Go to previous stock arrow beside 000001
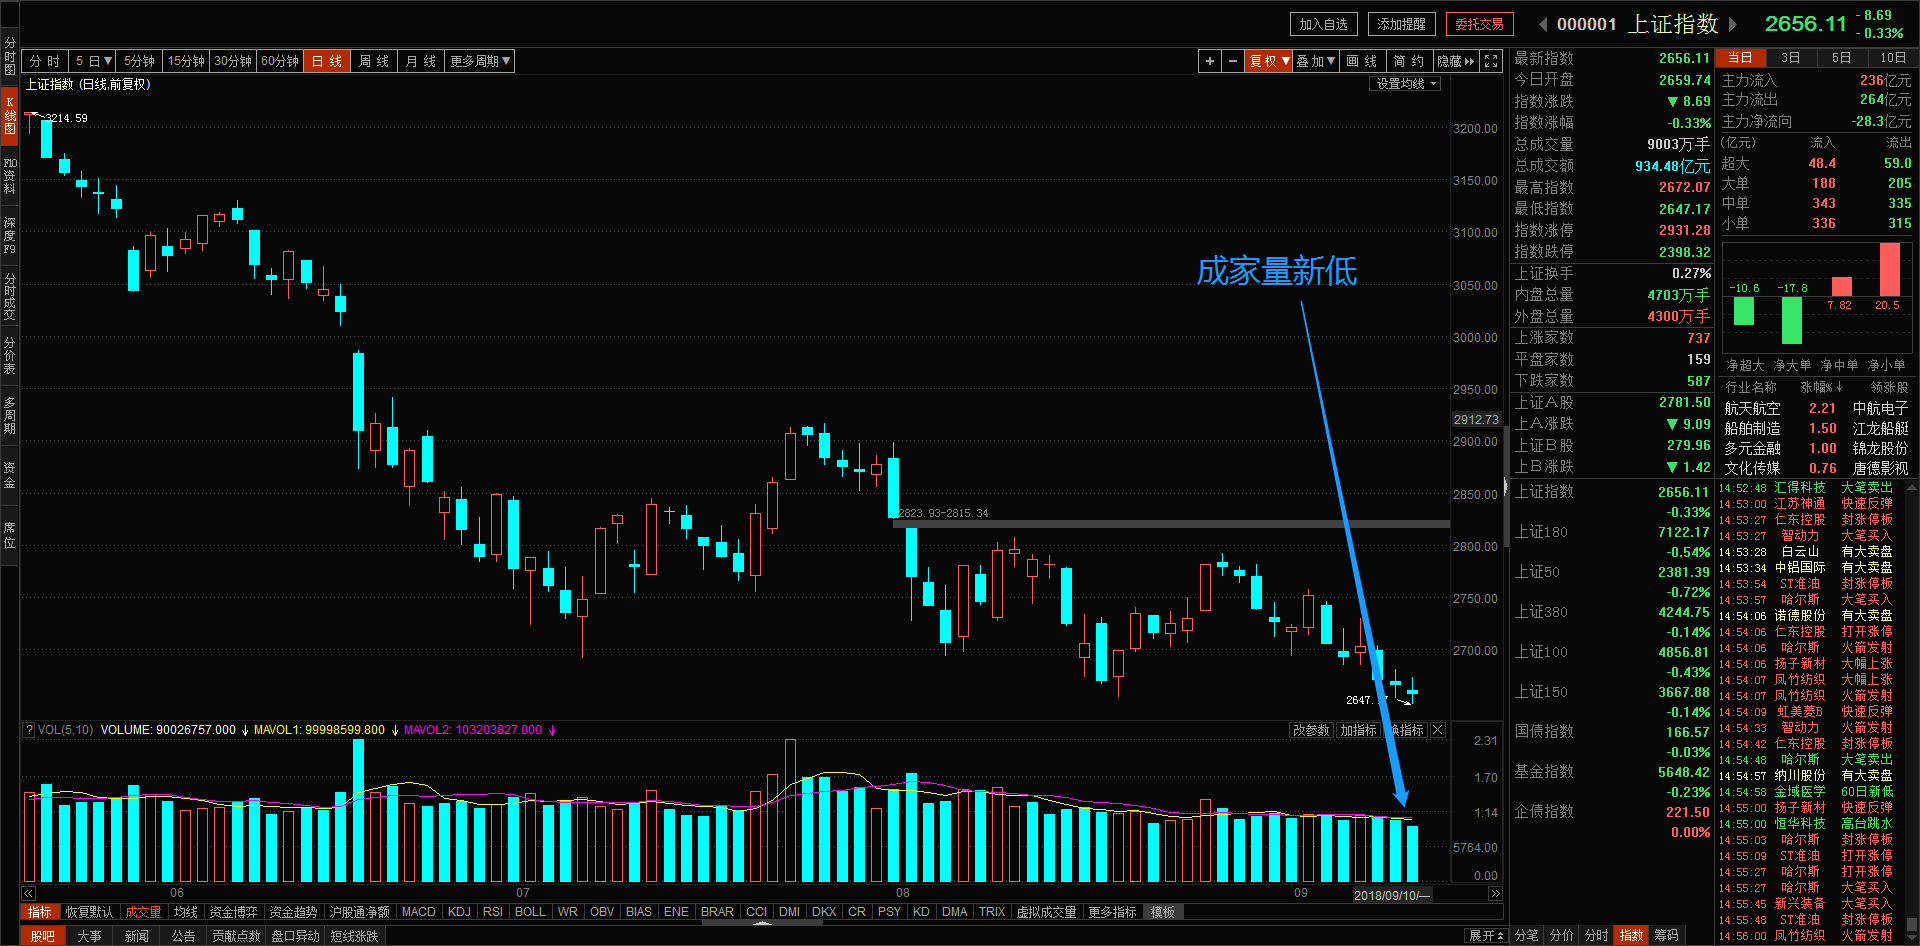This screenshot has height=946, width=1920. click(x=1543, y=24)
